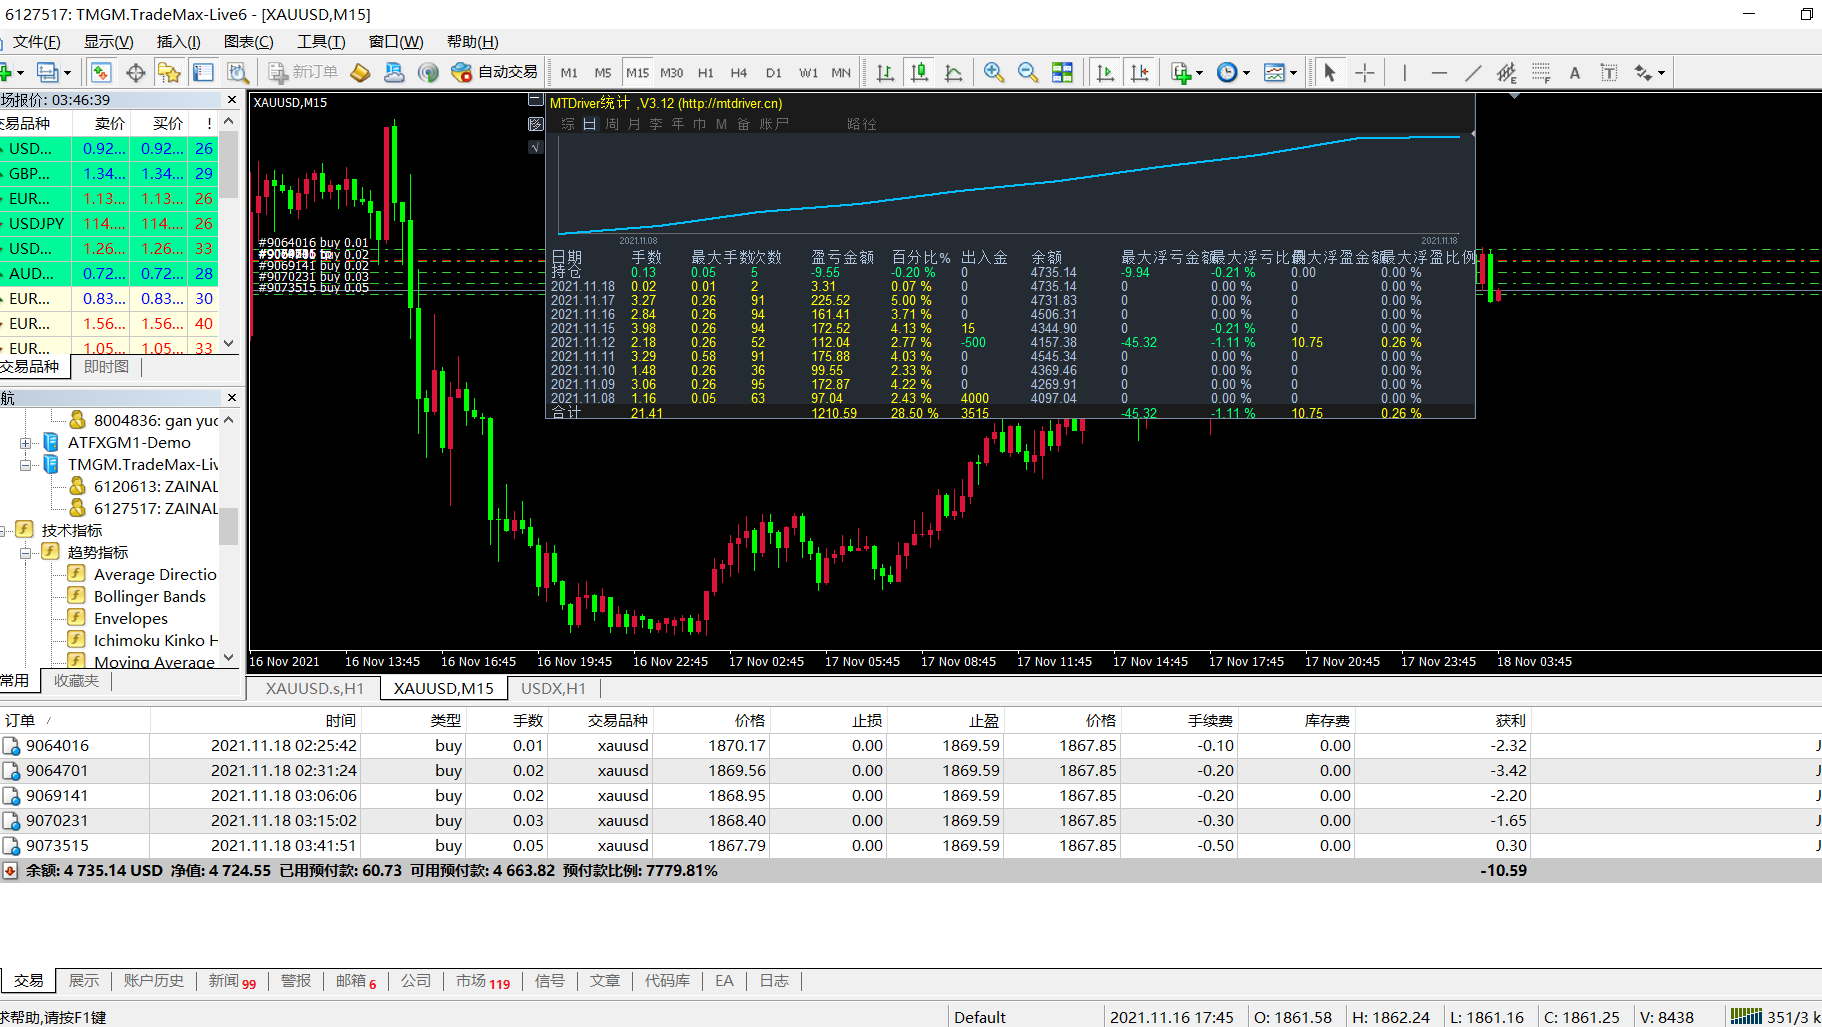Sort orders by the 获利 column header
This screenshot has height=1027, width=1822.
pyautogui.click(x=1510, y=720)
